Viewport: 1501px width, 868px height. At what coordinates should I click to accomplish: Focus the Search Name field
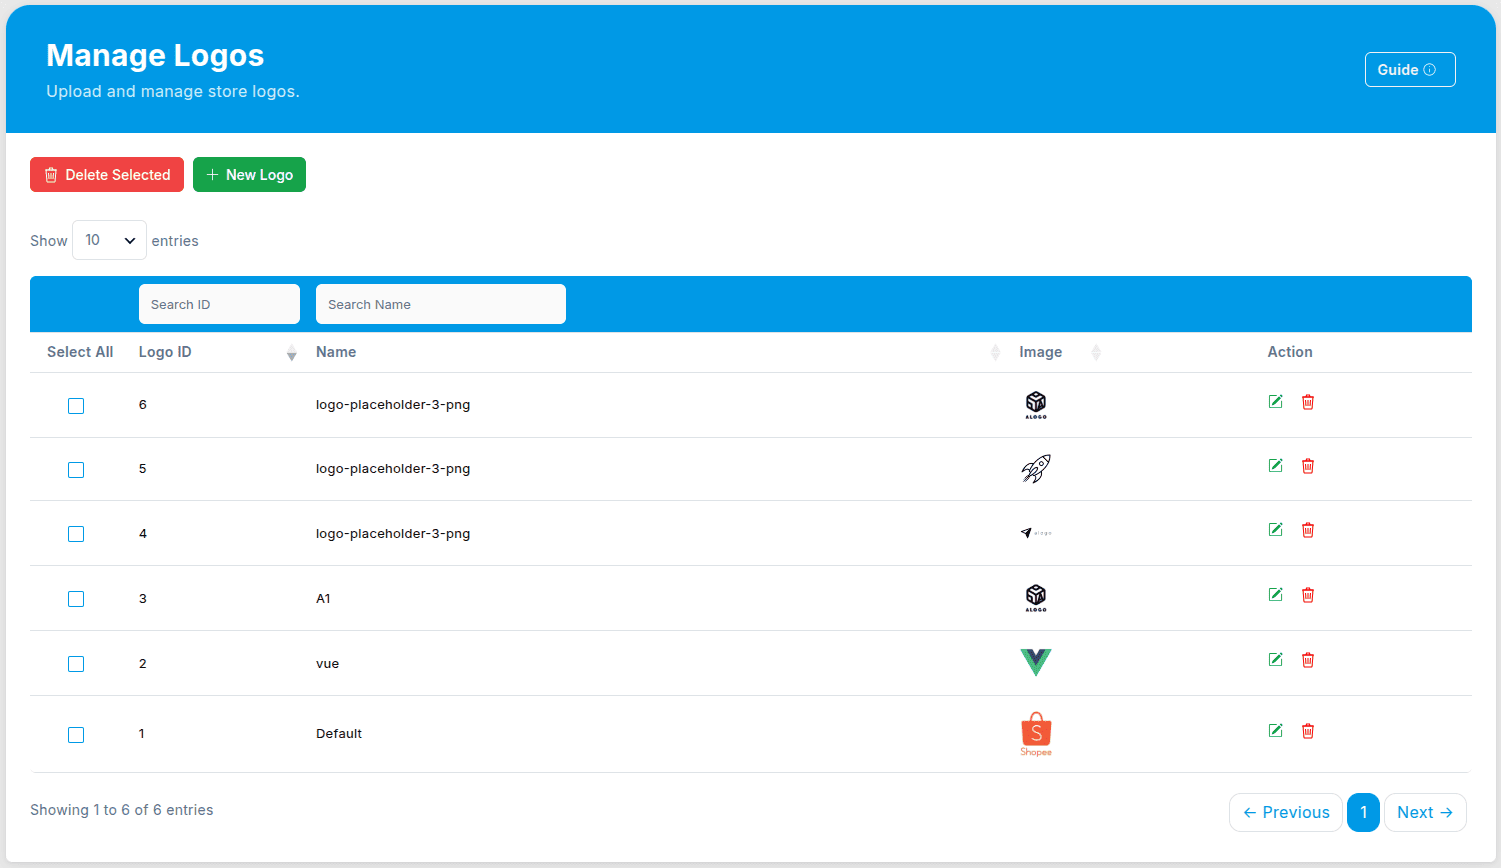point(441,304)
